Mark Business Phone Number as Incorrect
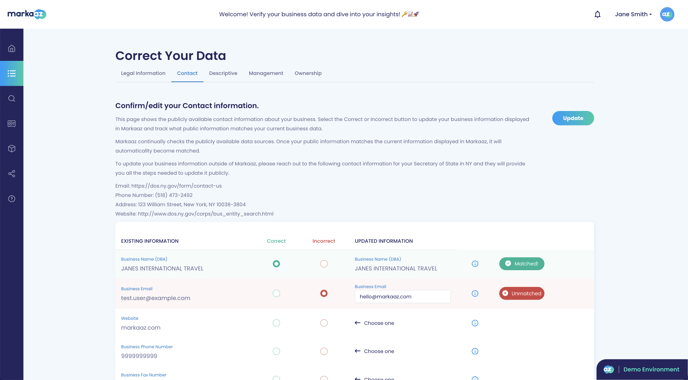 [324, 351]
